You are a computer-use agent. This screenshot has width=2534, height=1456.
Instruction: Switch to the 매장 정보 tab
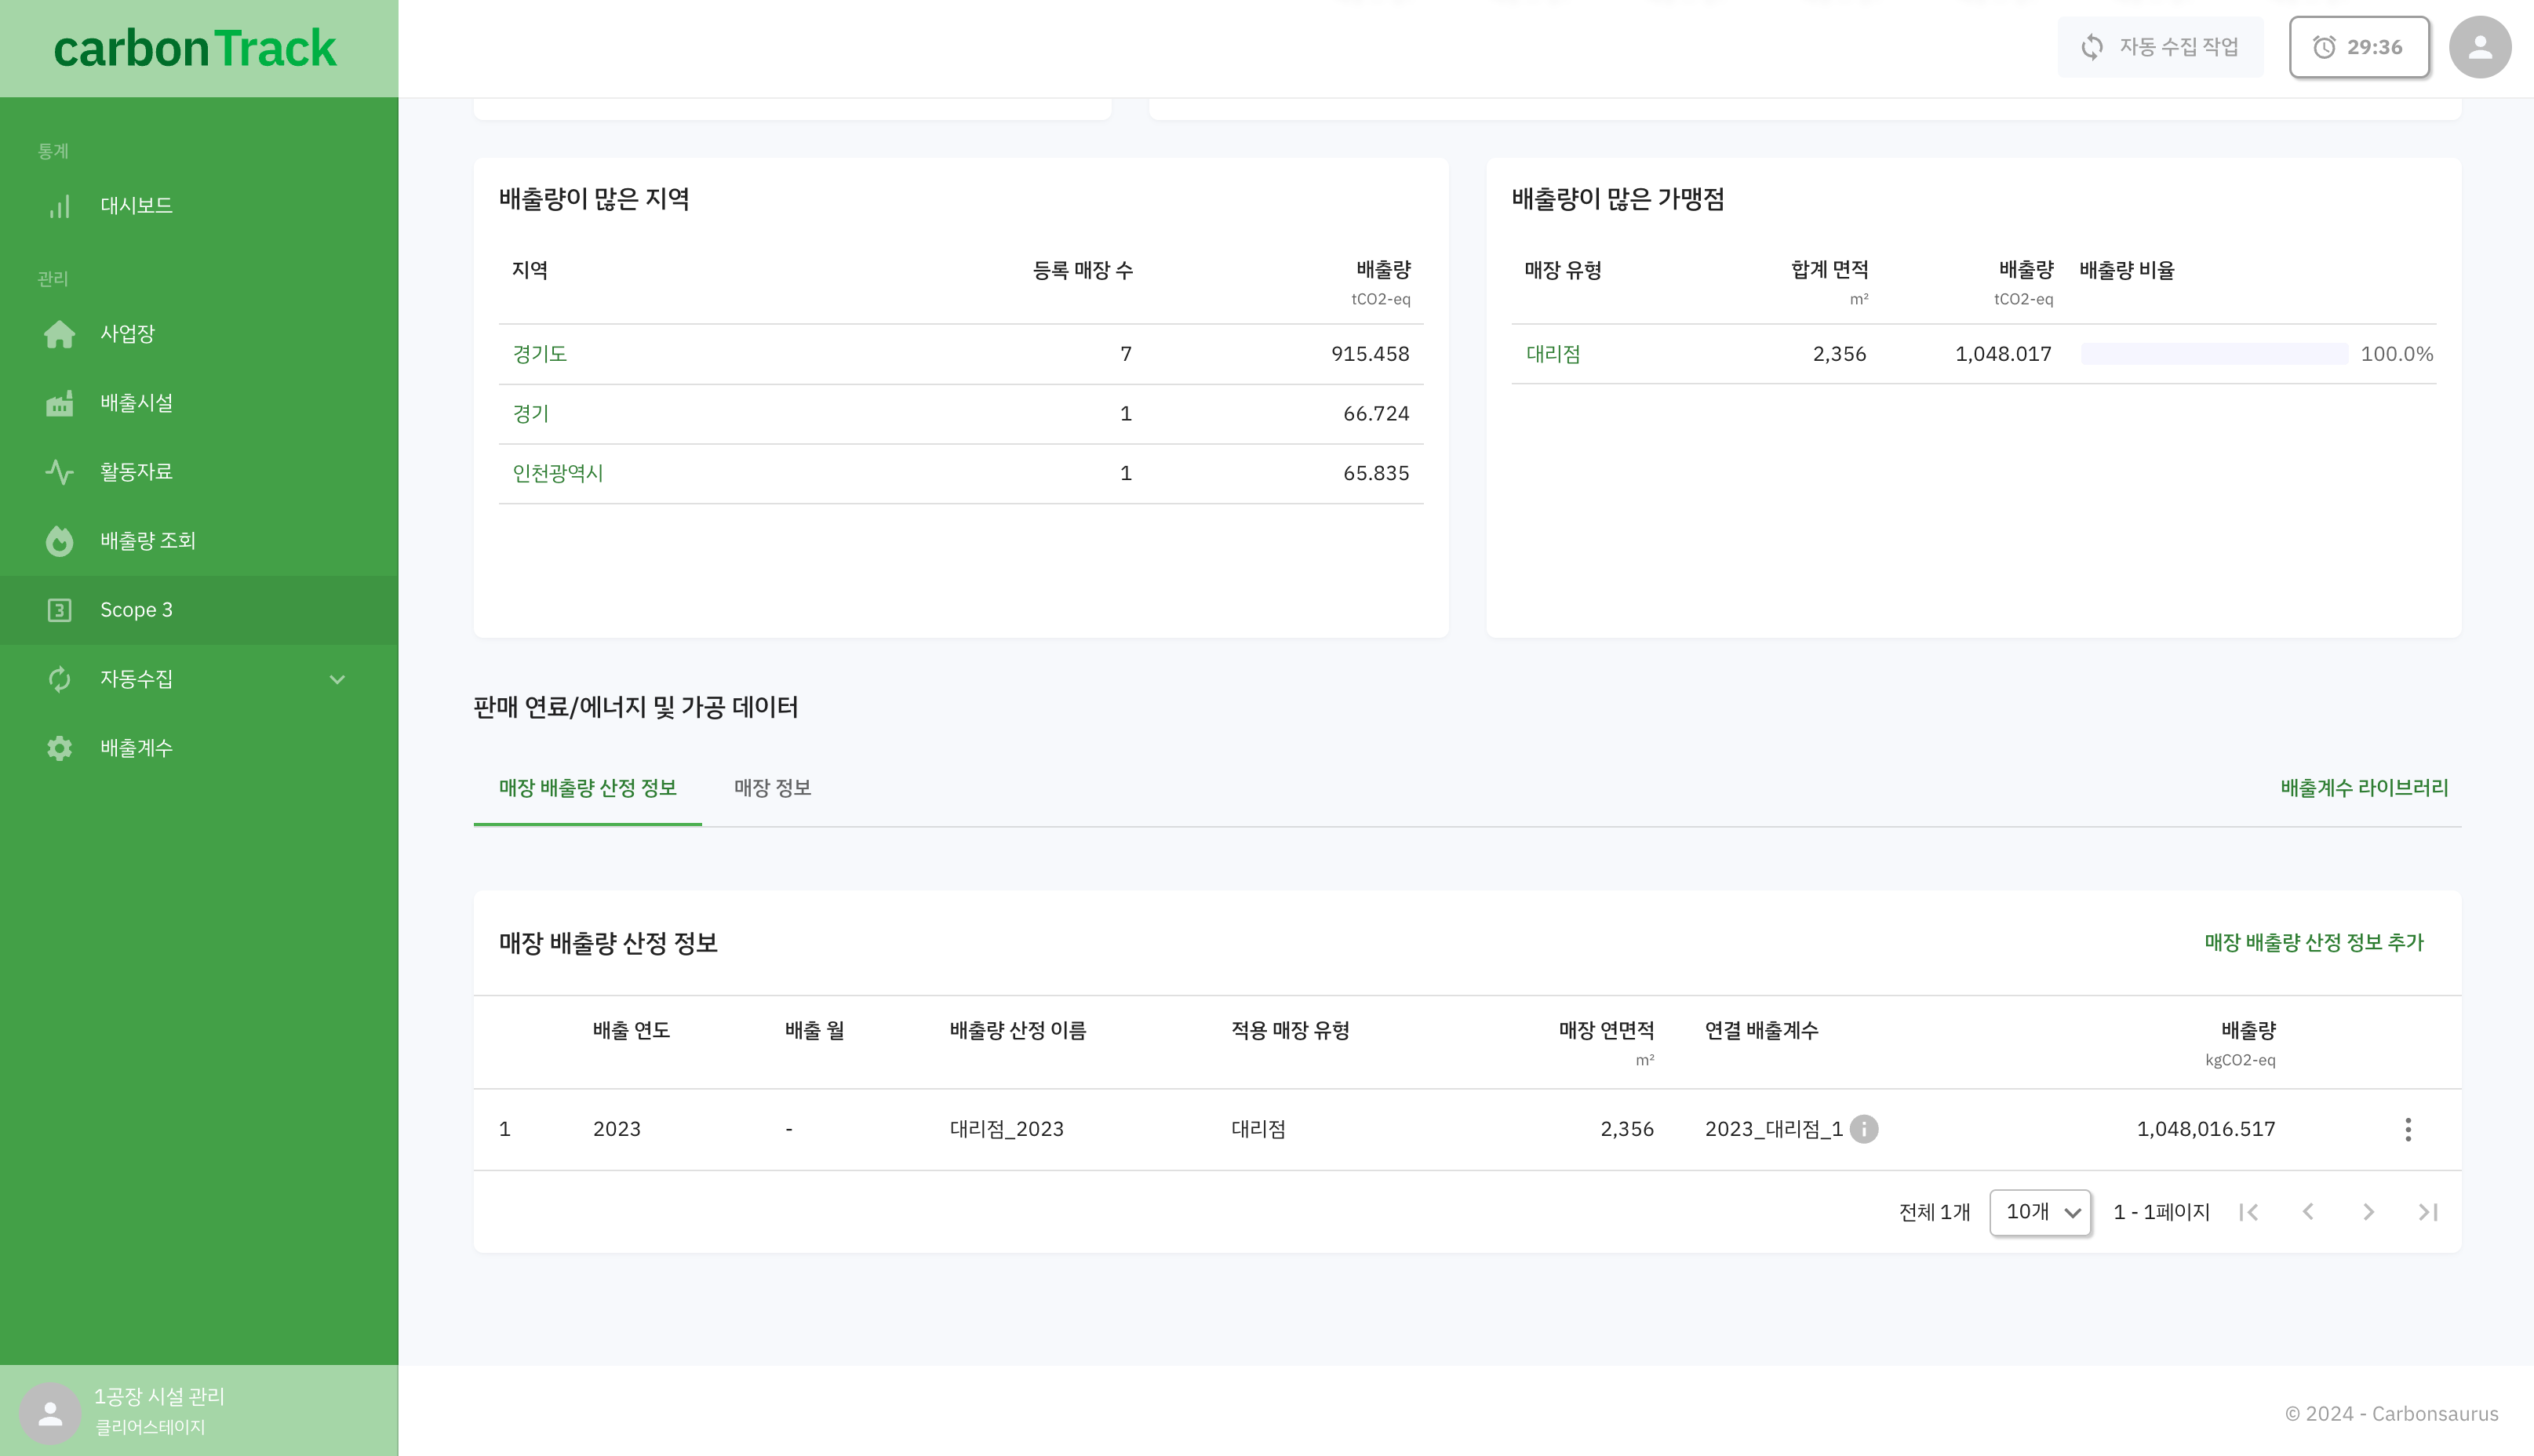click(772, 788)
